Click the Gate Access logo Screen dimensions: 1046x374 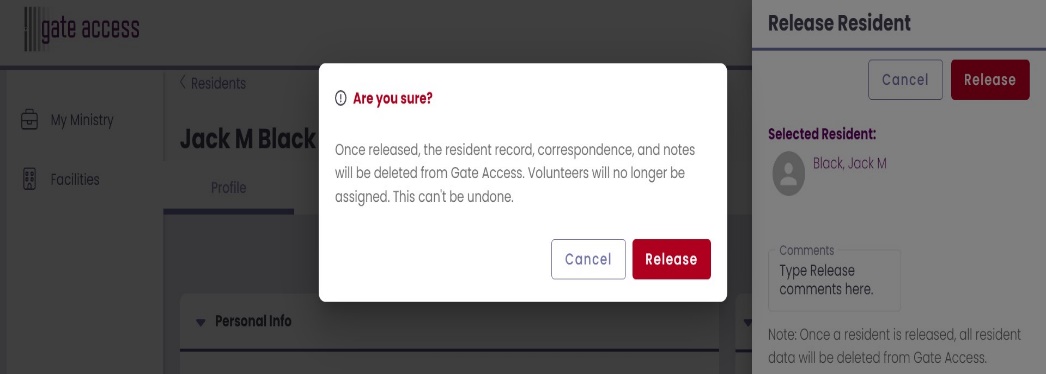tap(81, 29)
